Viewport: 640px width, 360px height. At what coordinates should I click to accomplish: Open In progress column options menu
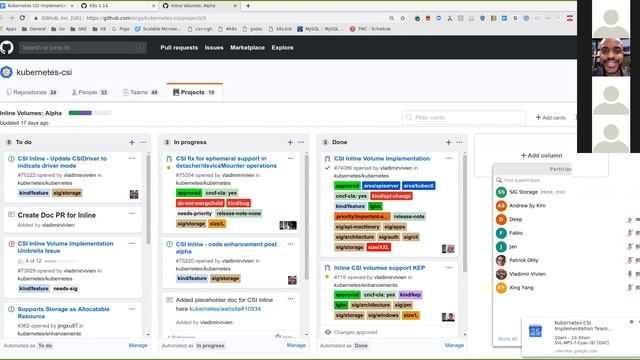301,142
